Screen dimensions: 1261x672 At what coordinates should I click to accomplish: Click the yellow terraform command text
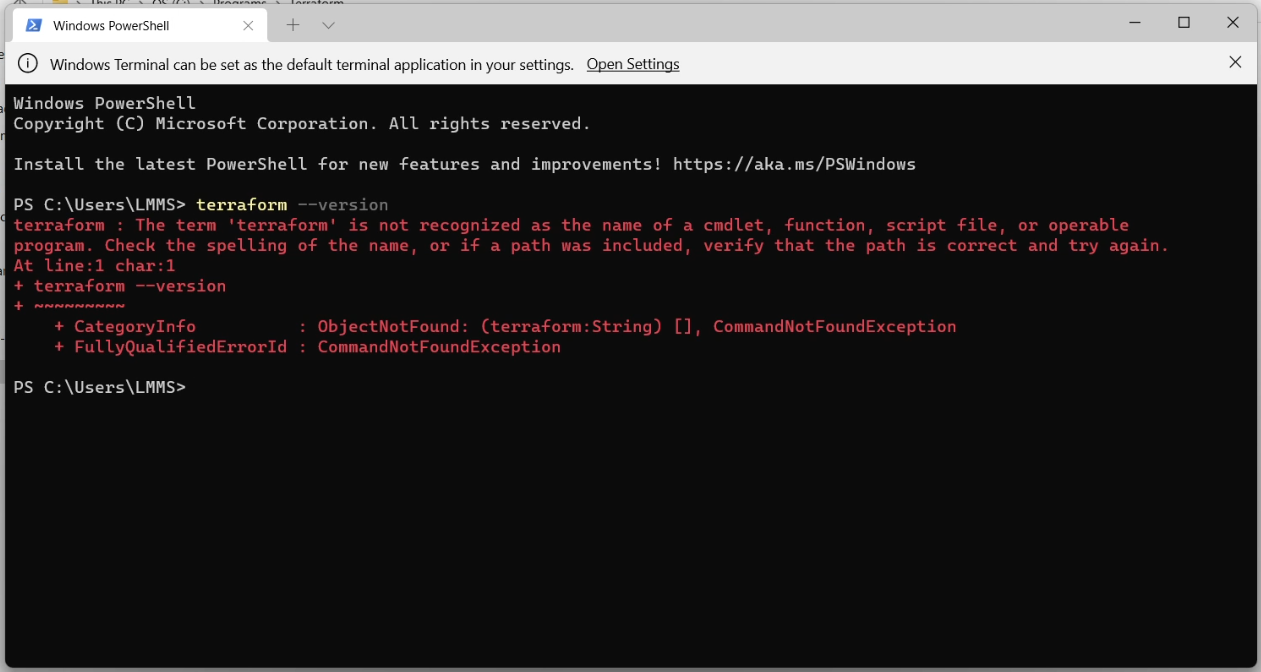pos(241,205)
